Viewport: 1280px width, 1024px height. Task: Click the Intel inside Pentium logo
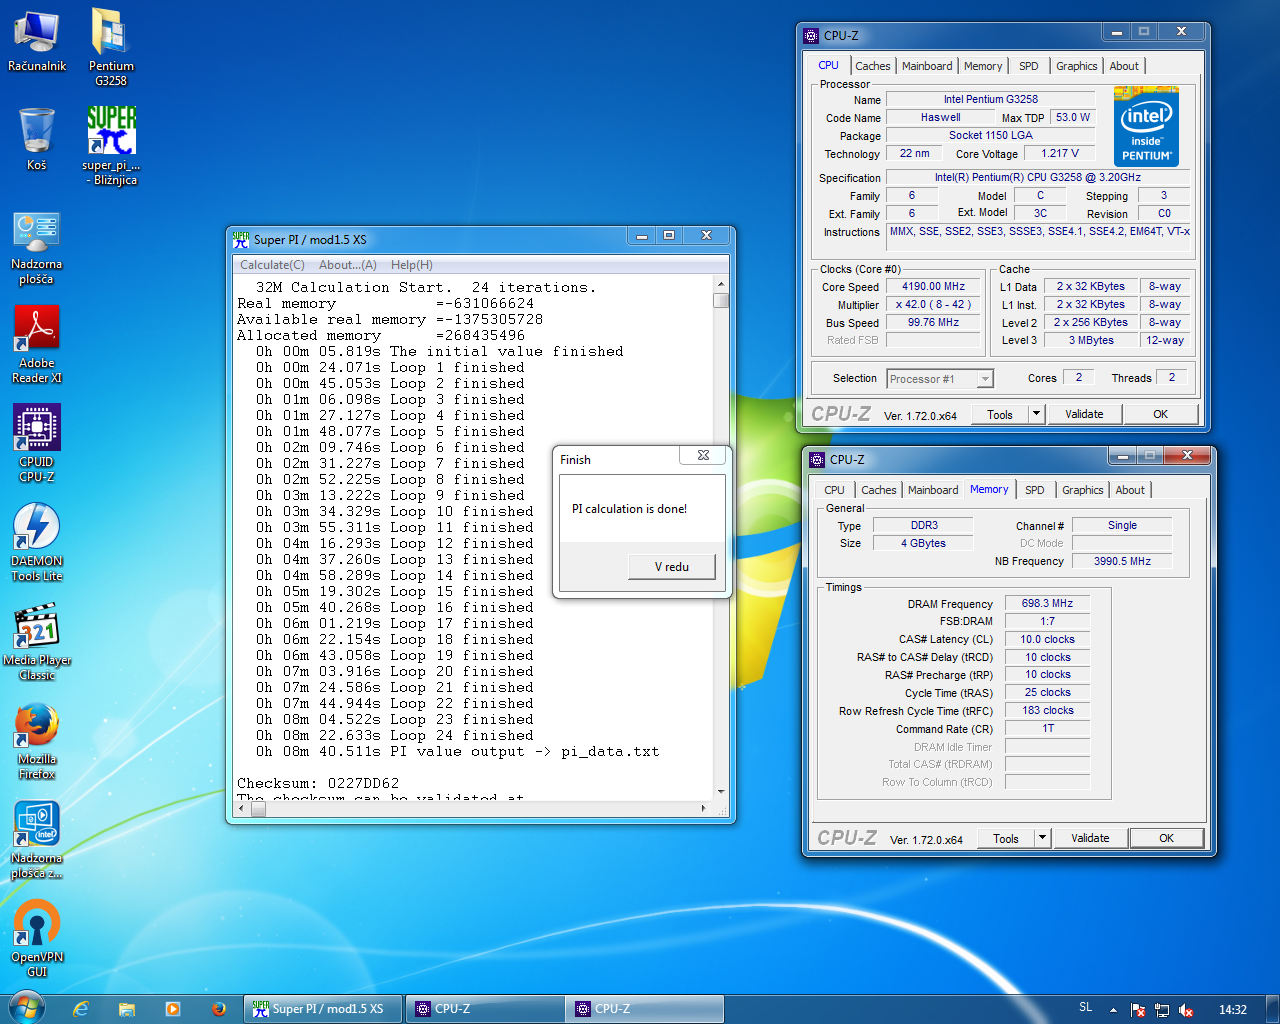point(1146,126)
